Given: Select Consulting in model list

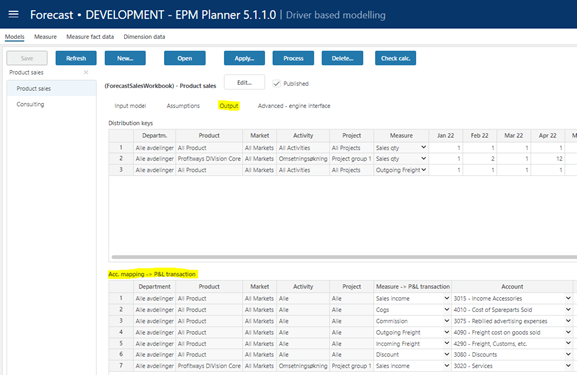Looking at the screenshot, I should coord(52,105).
